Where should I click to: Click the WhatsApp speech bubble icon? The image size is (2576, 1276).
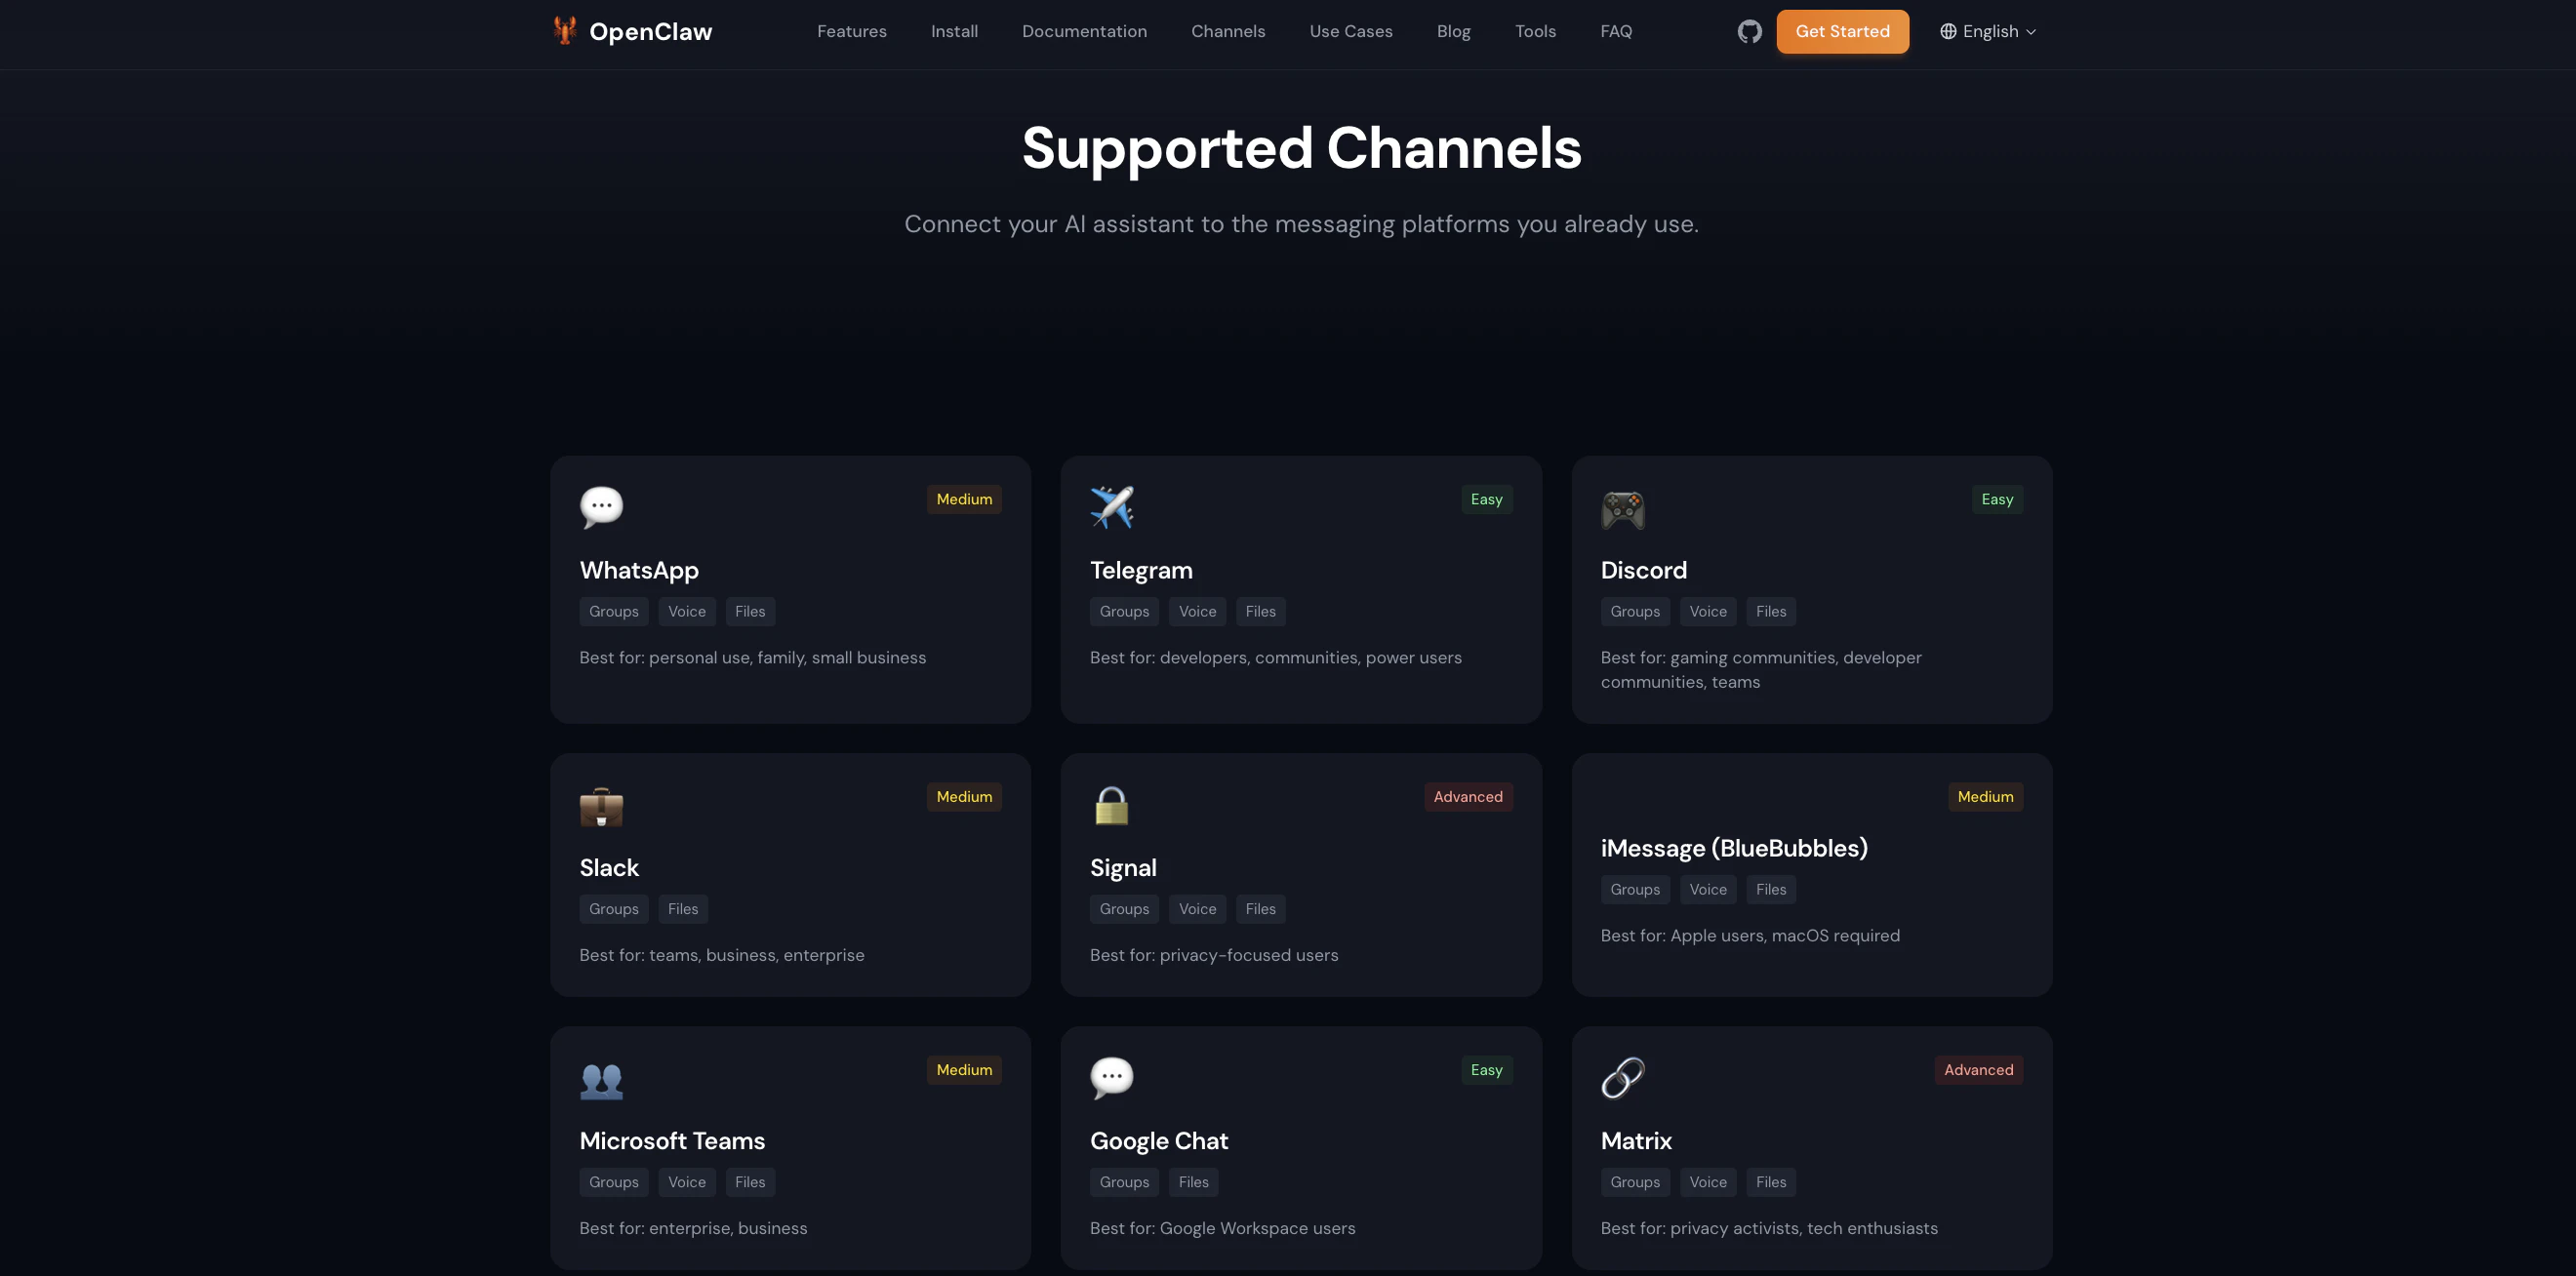point(601,507)
